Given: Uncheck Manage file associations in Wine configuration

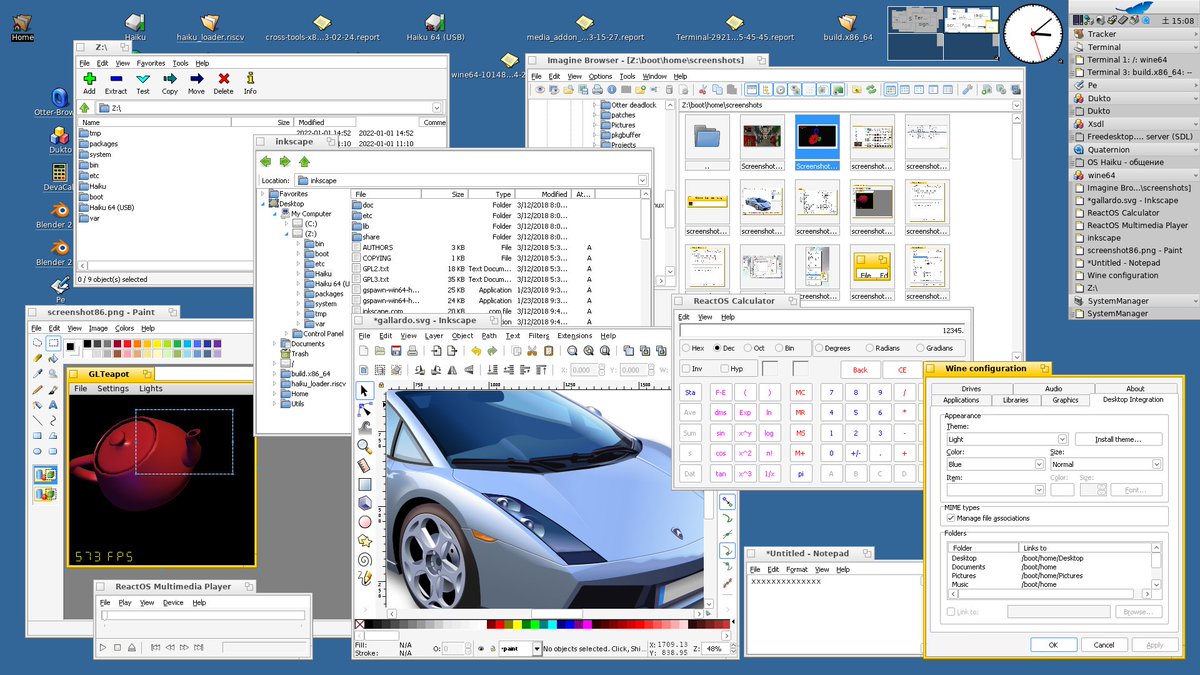Looking at the screenshot, I should pyautogui.click(x=950, y=518).
